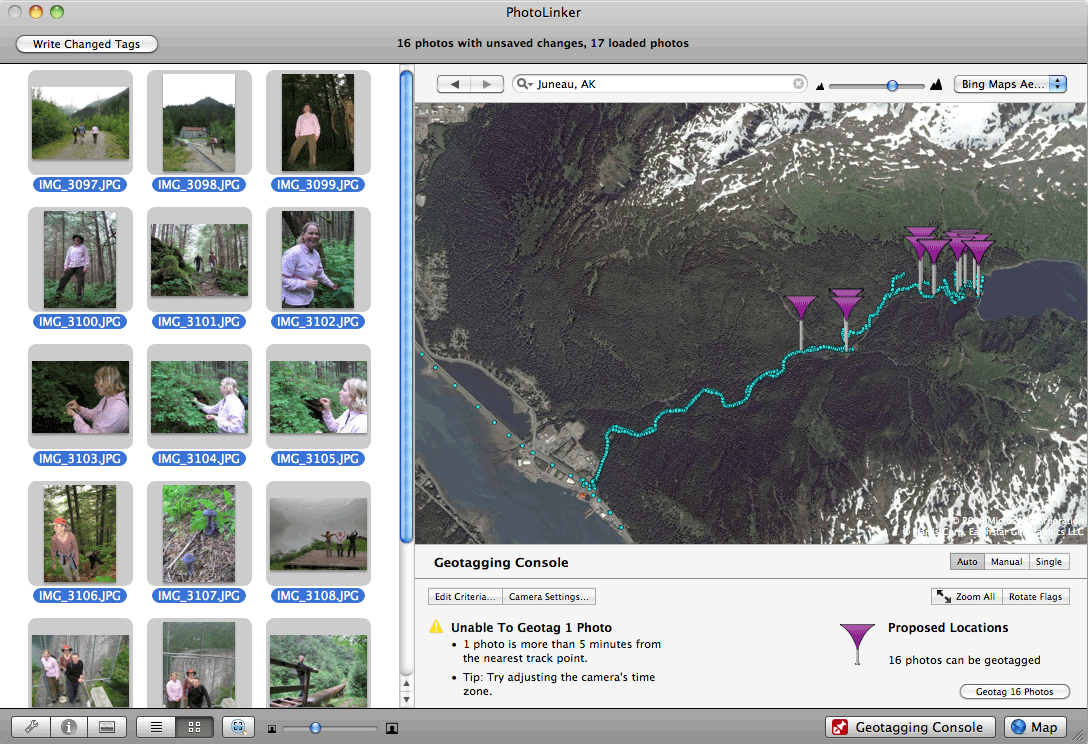Click the yellow warning icon
This screenshot has height=744, width=1088.
436,627
